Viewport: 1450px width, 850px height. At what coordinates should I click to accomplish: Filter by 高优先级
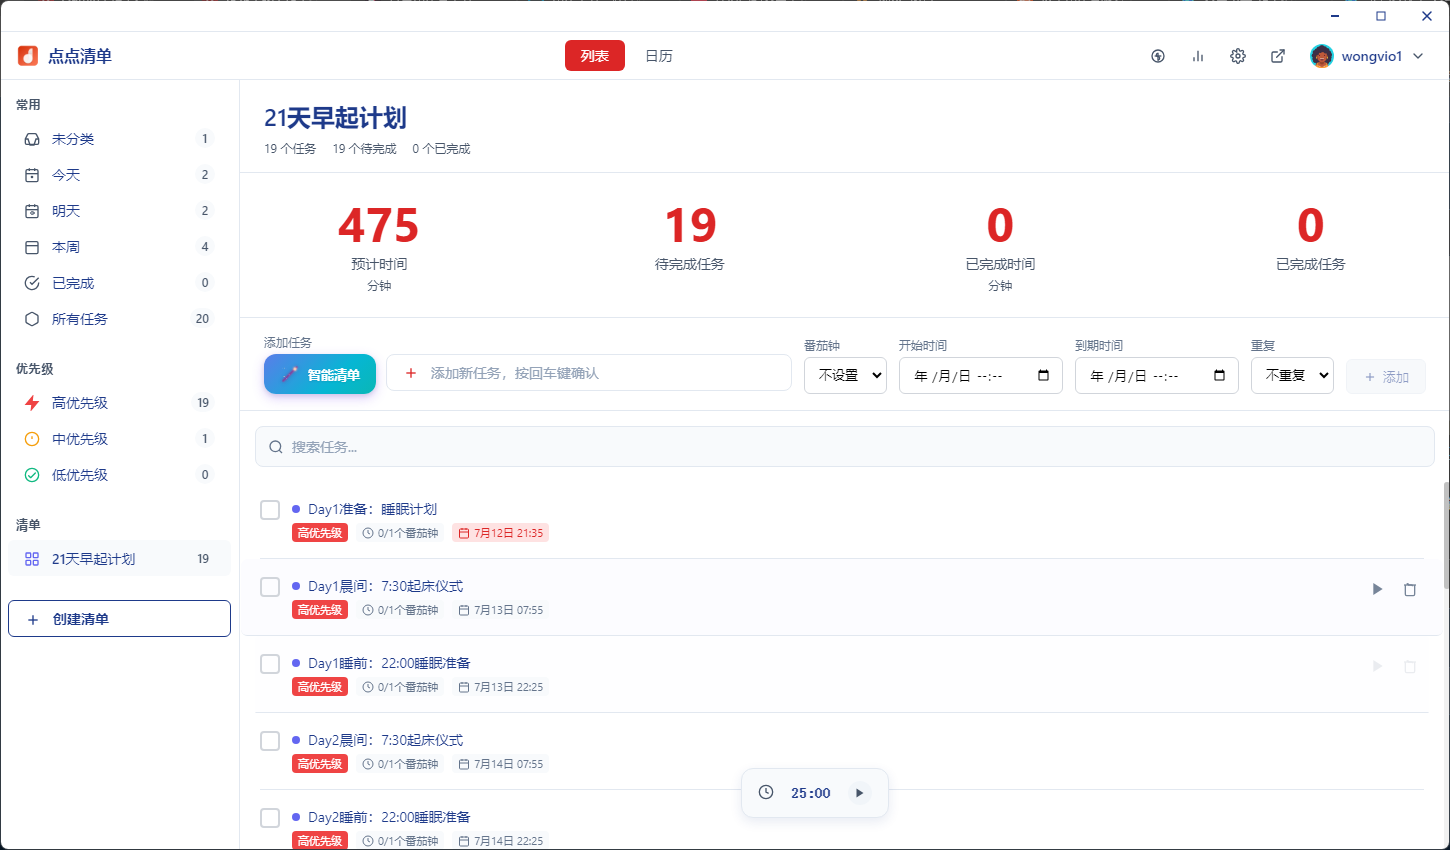[x=119, y=403]
